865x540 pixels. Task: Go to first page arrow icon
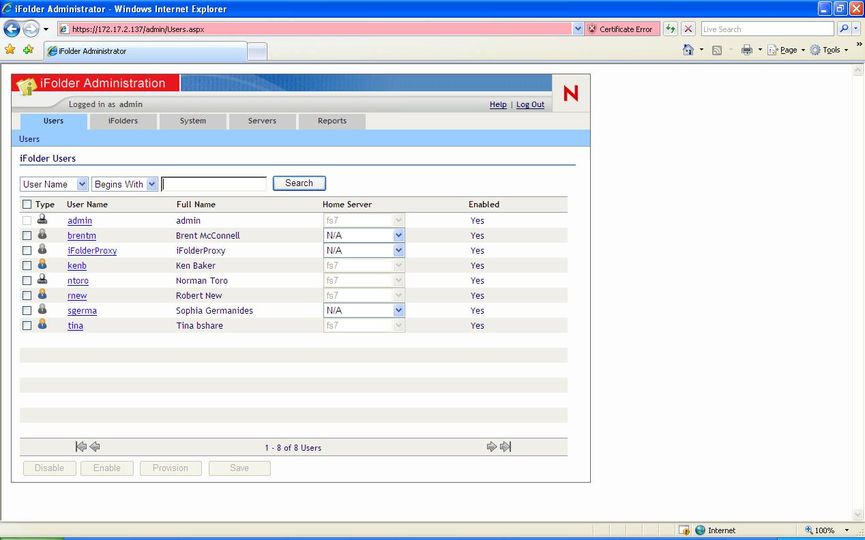[x=81, y=447]
